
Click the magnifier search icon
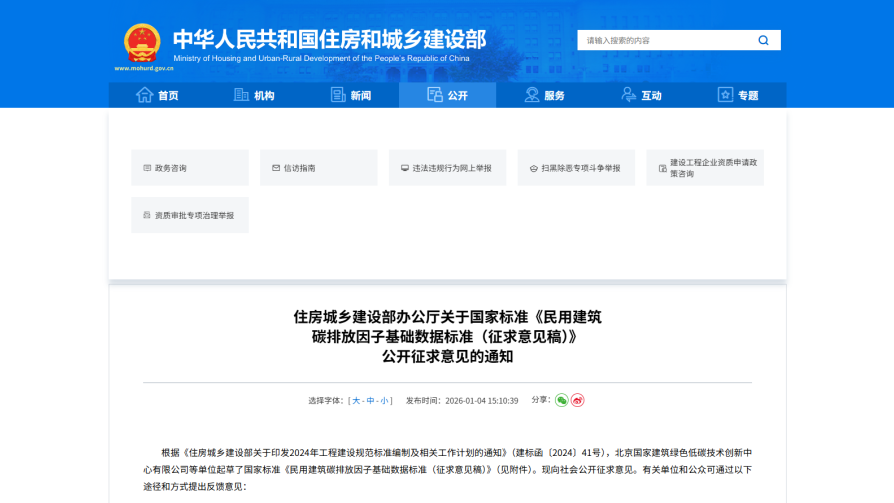coord(764,40)
